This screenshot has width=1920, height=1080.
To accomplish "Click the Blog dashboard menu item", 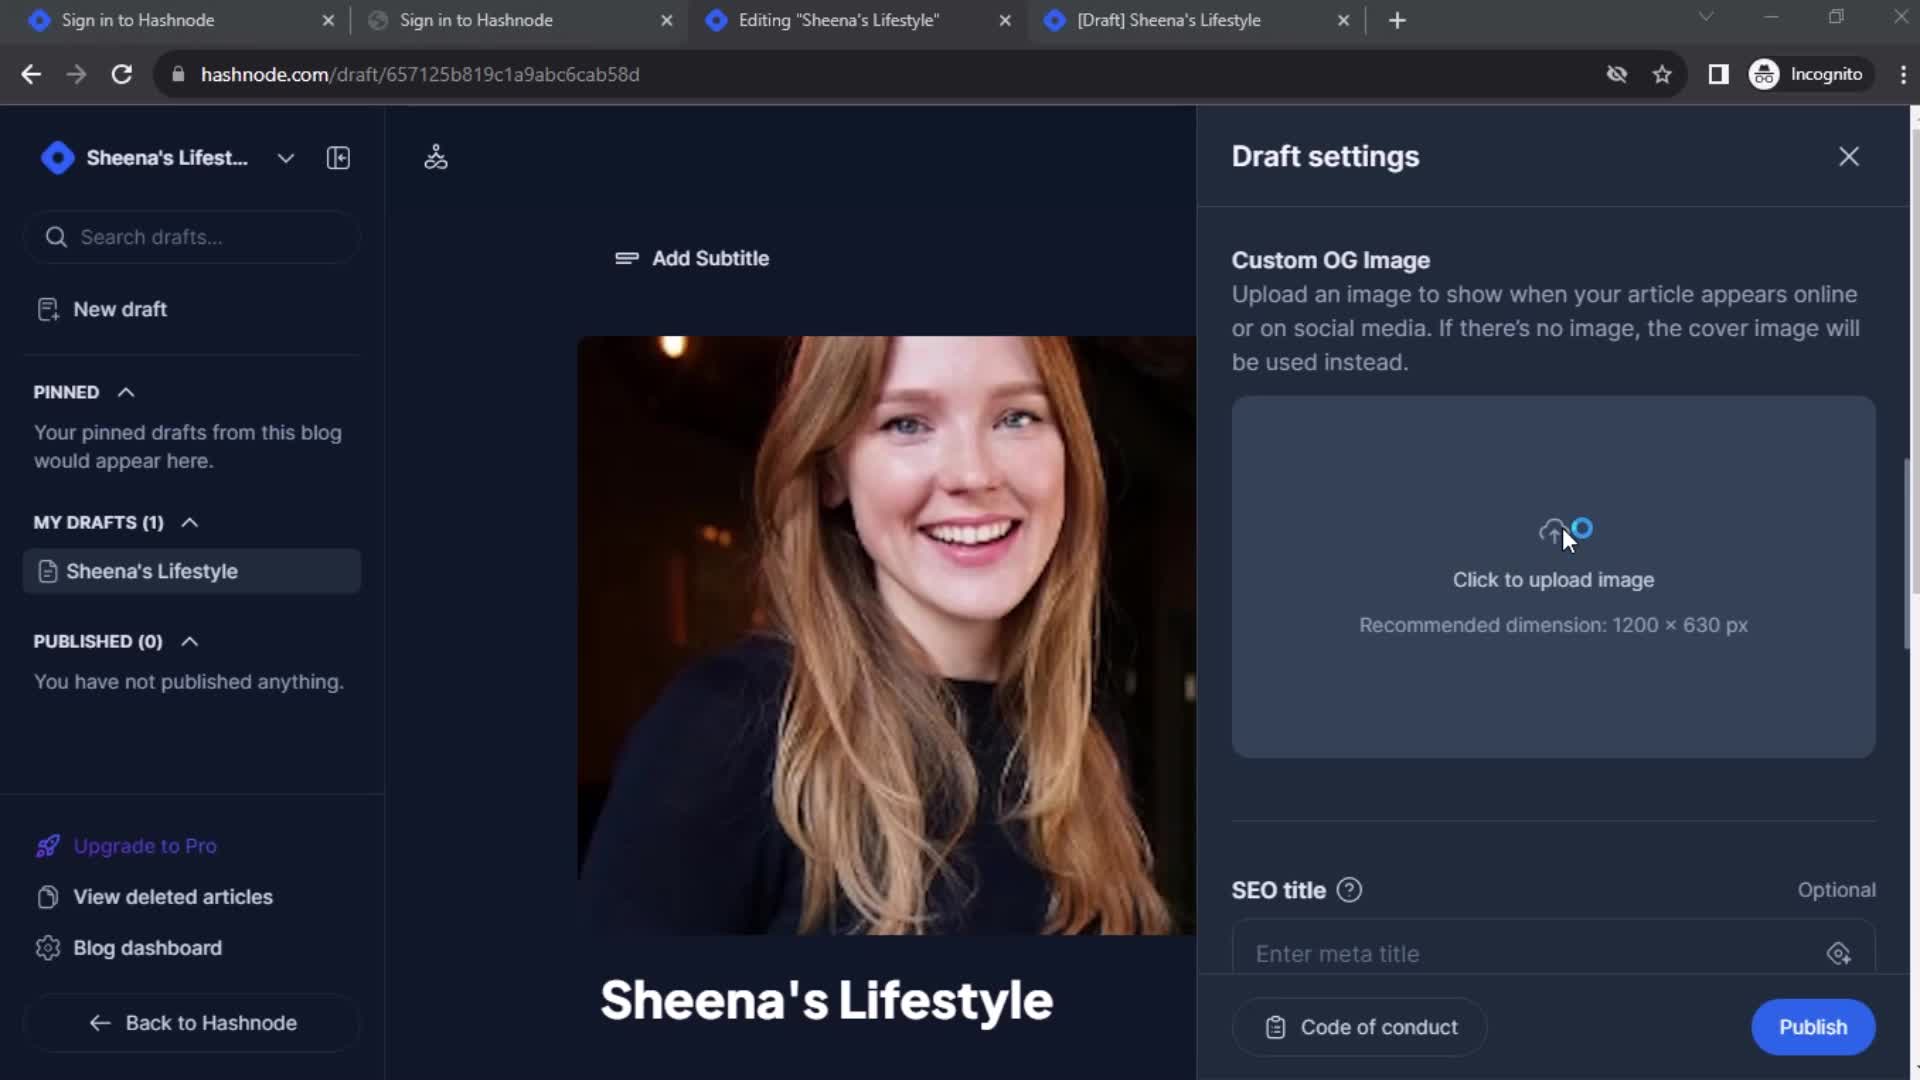I will point(148,948).
